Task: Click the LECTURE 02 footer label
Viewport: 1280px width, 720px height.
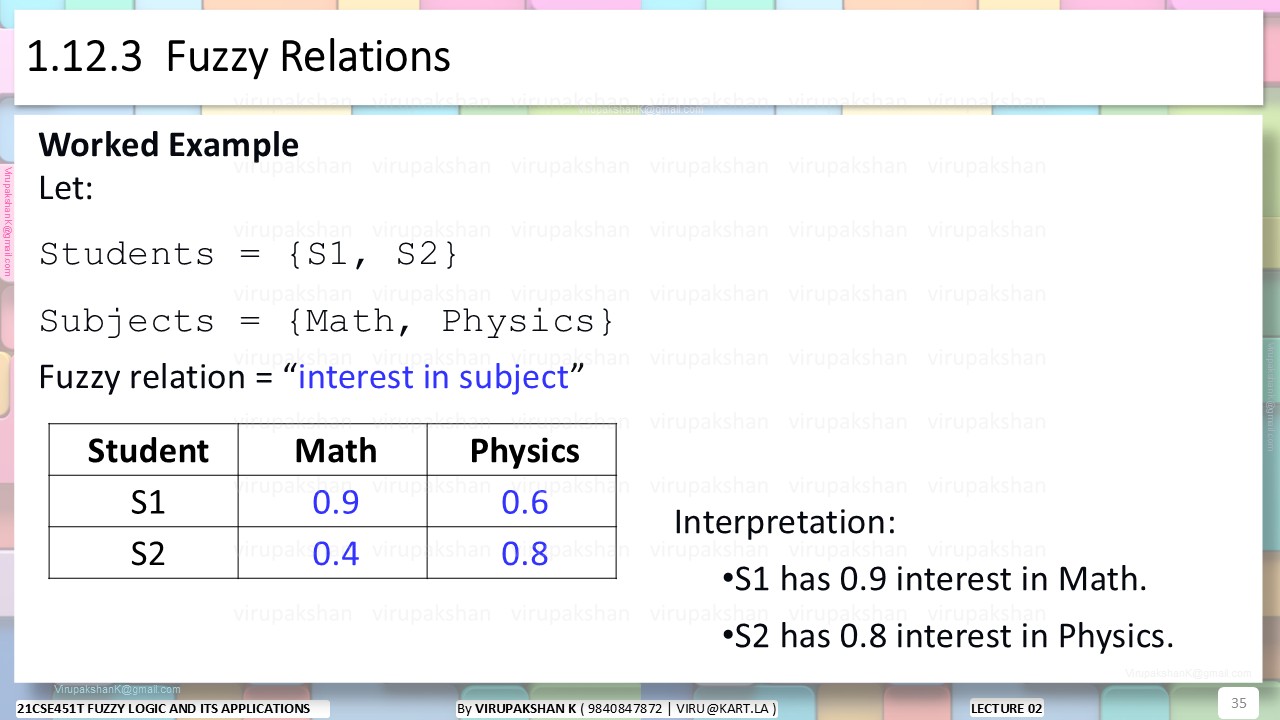Action: [1007, 709]
